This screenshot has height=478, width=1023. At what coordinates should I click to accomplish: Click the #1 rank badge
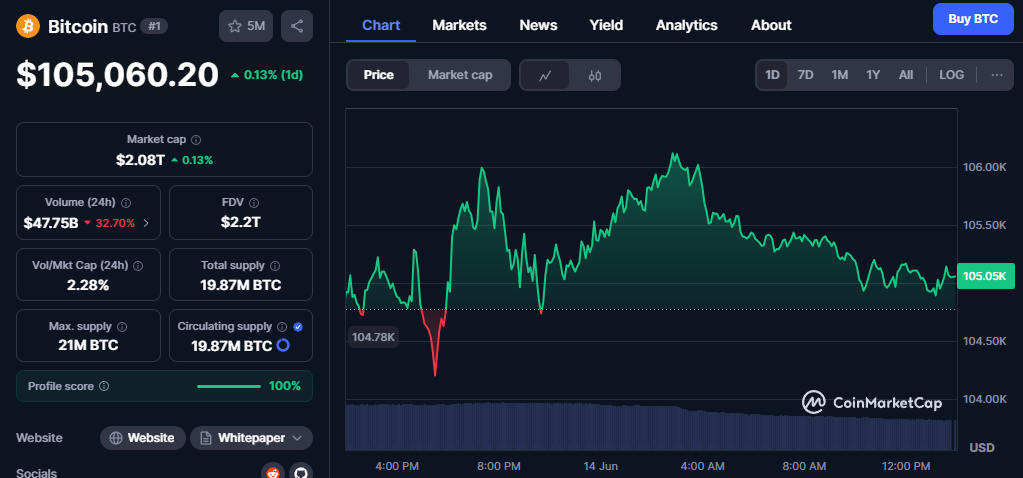click(154, 27)
